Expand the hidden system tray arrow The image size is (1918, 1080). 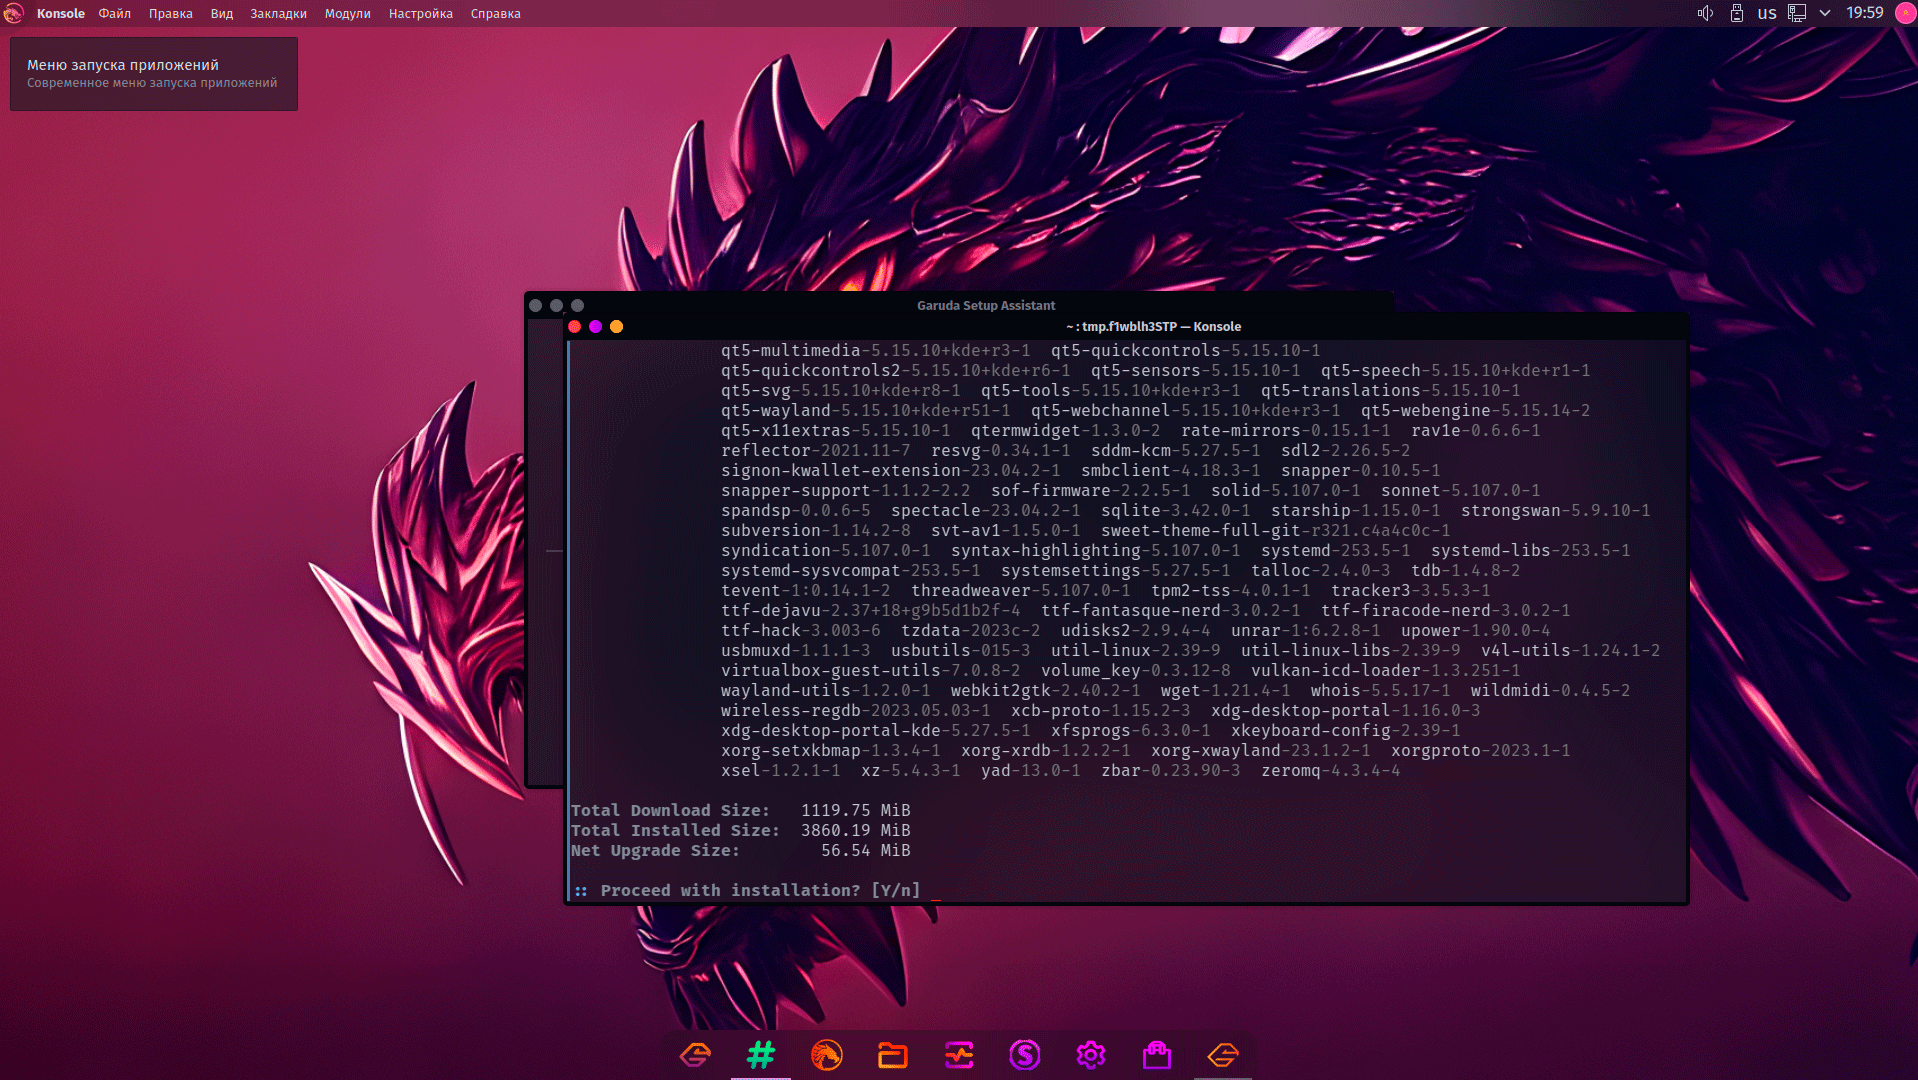(x=1825, y=13)
